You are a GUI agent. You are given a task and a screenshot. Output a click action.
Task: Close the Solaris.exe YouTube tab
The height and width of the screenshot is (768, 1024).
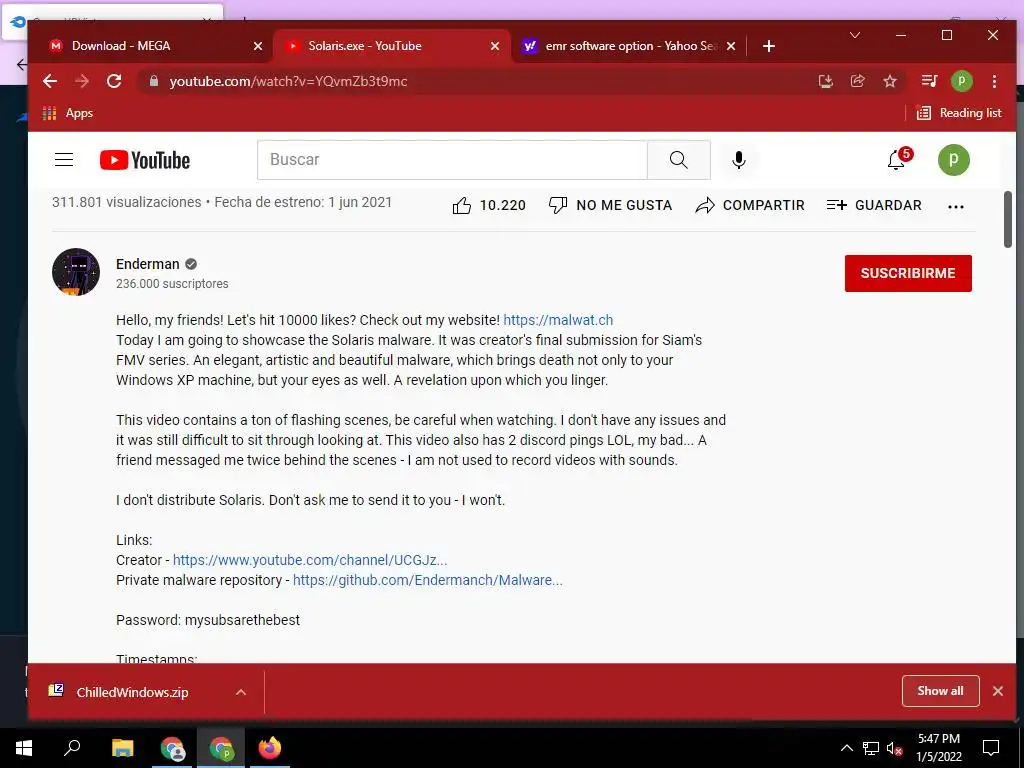click(x=495, y=46)
